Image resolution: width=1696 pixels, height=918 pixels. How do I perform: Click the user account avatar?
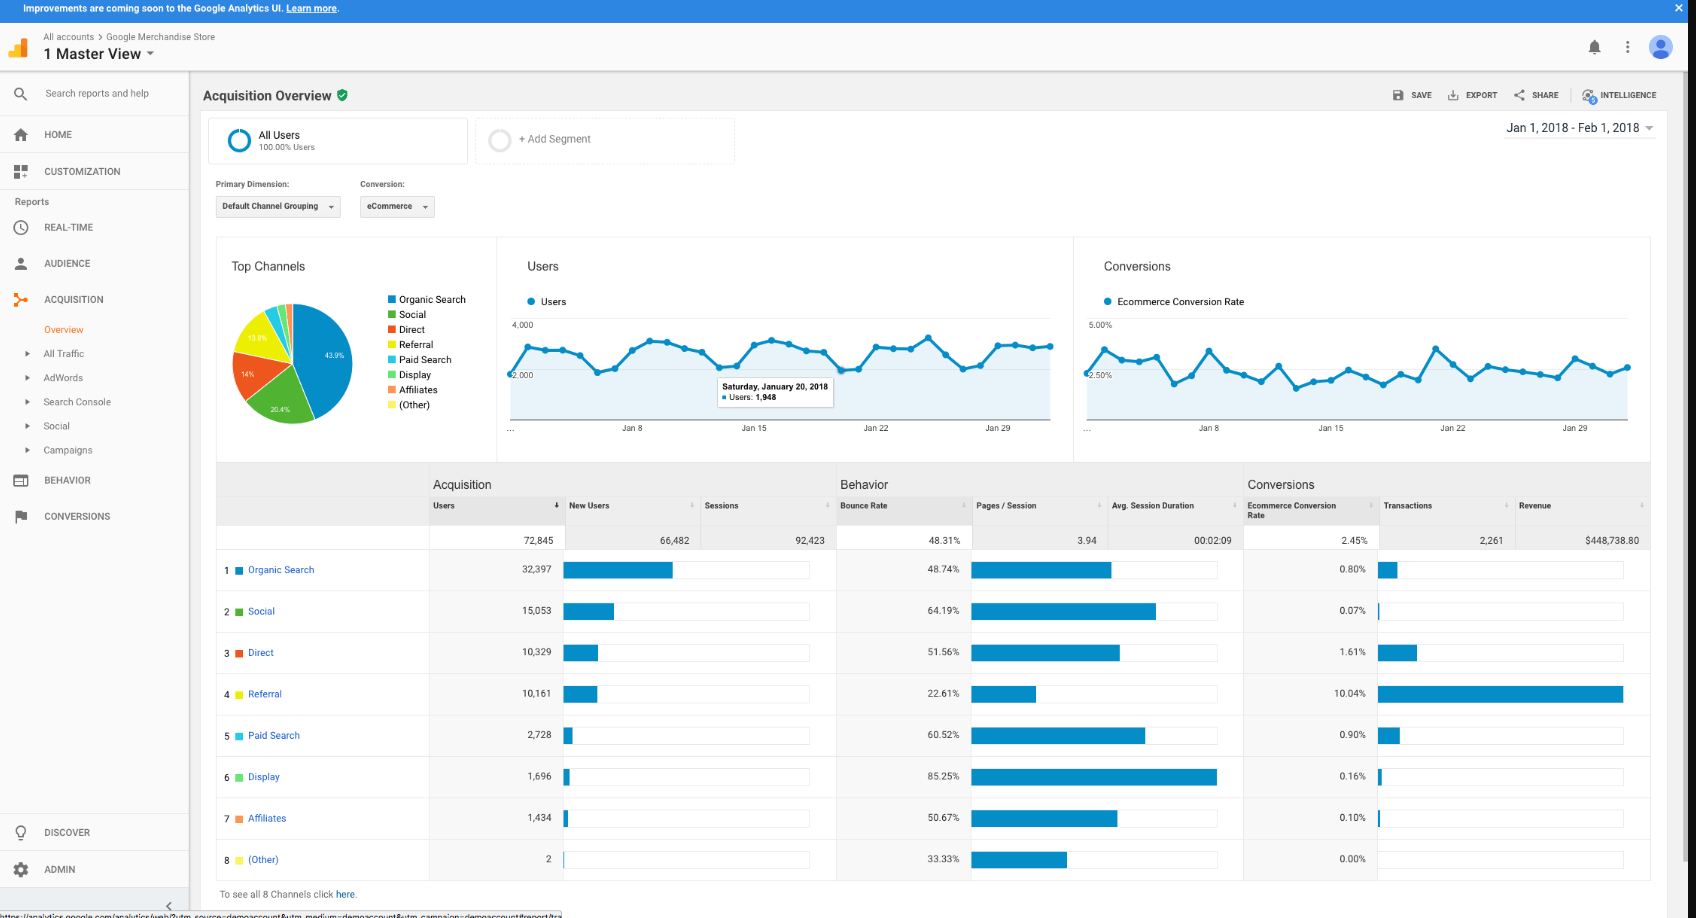pos(1661,47)
